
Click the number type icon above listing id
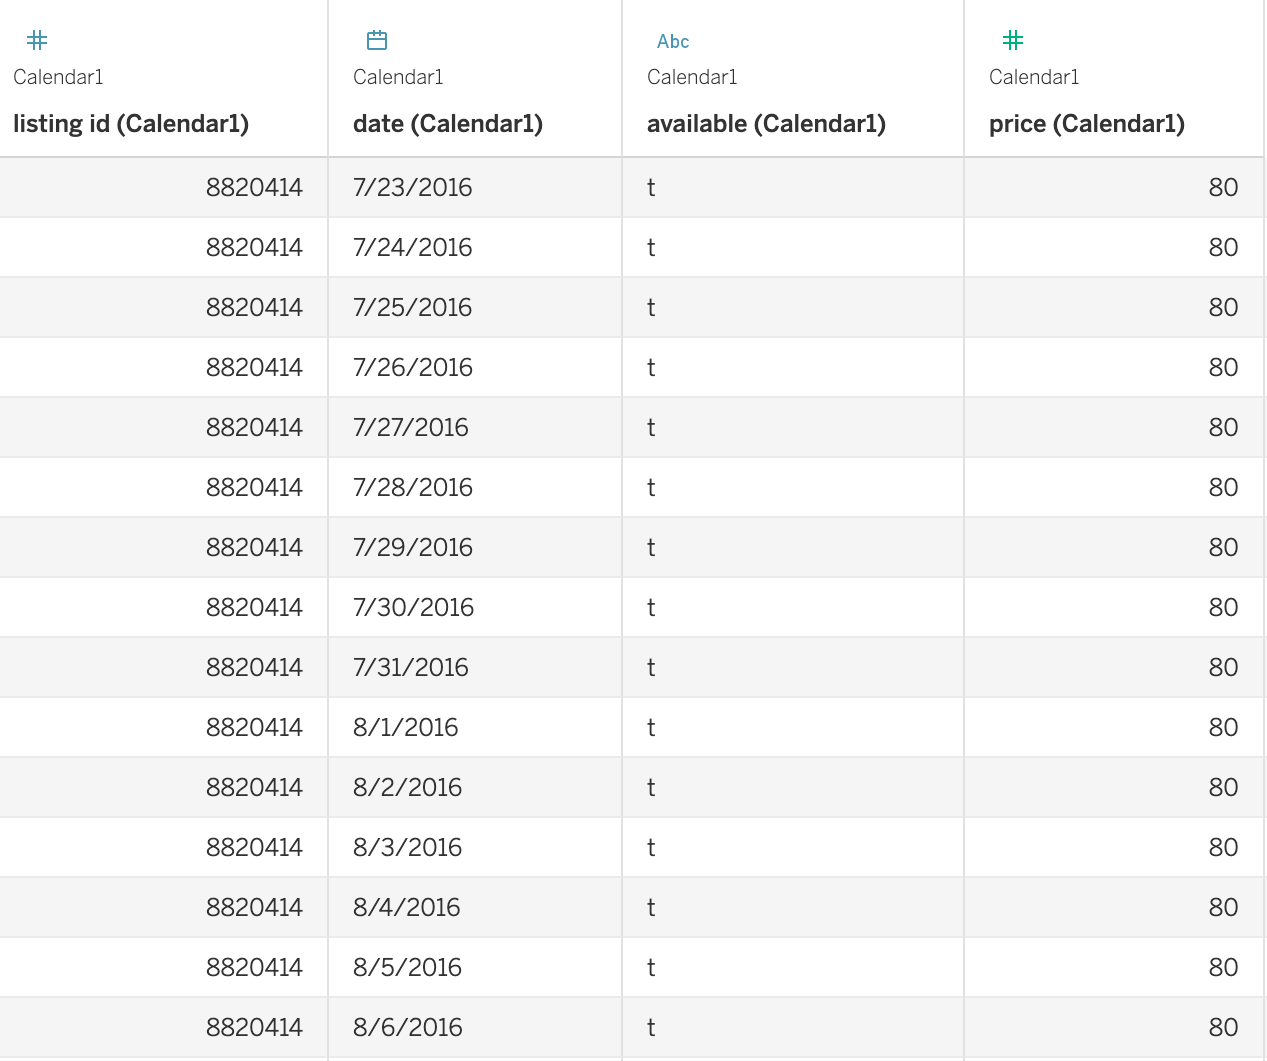pos(37,40)
